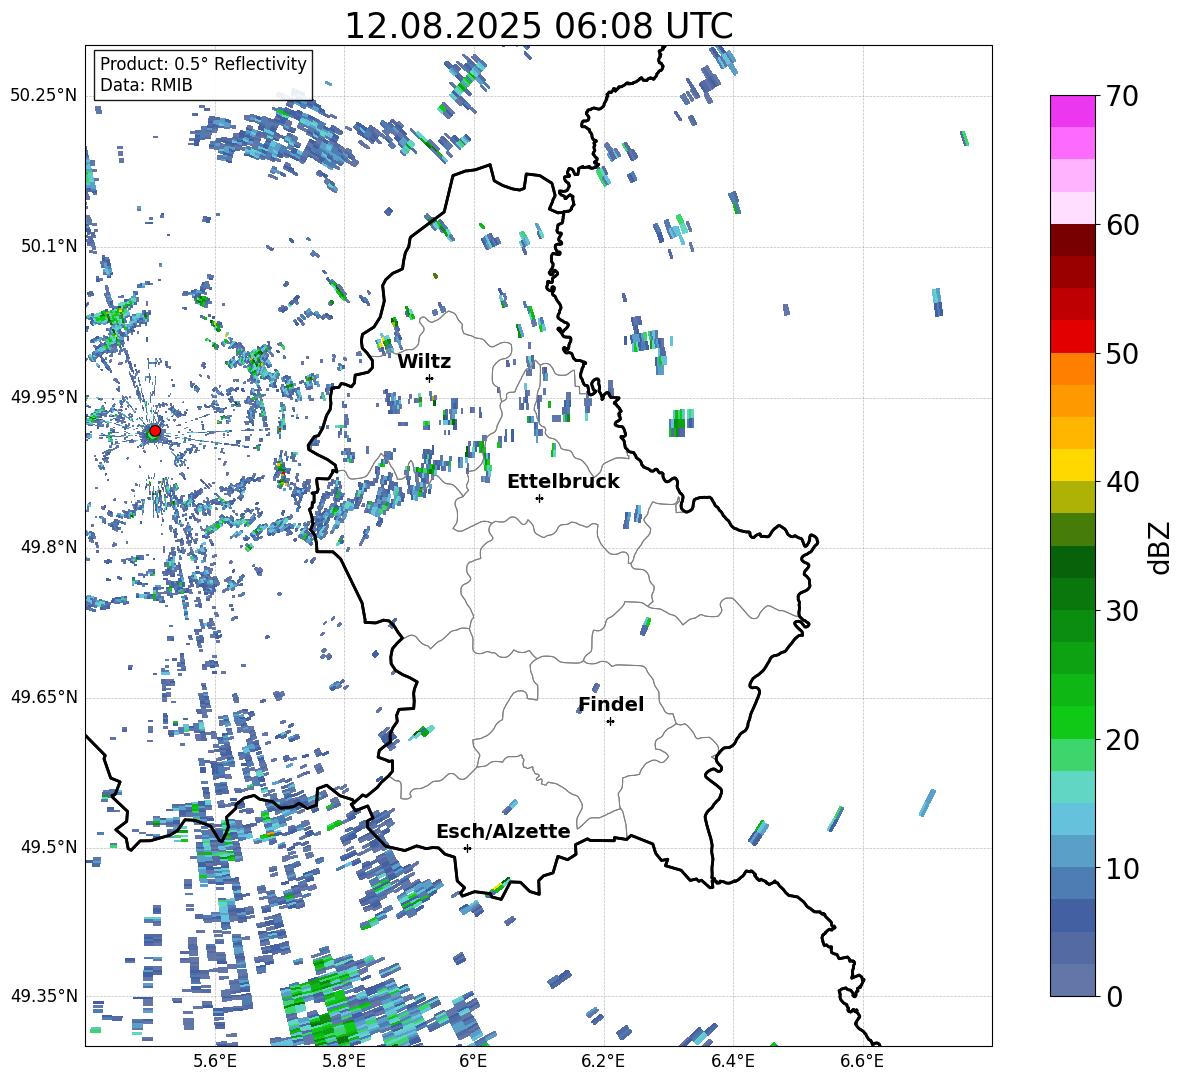Viewport: 1184px width, 1081px height.
Task: Click the 6.6°E longitude label
Action: pyautogui.click(x=862, y=1061)
